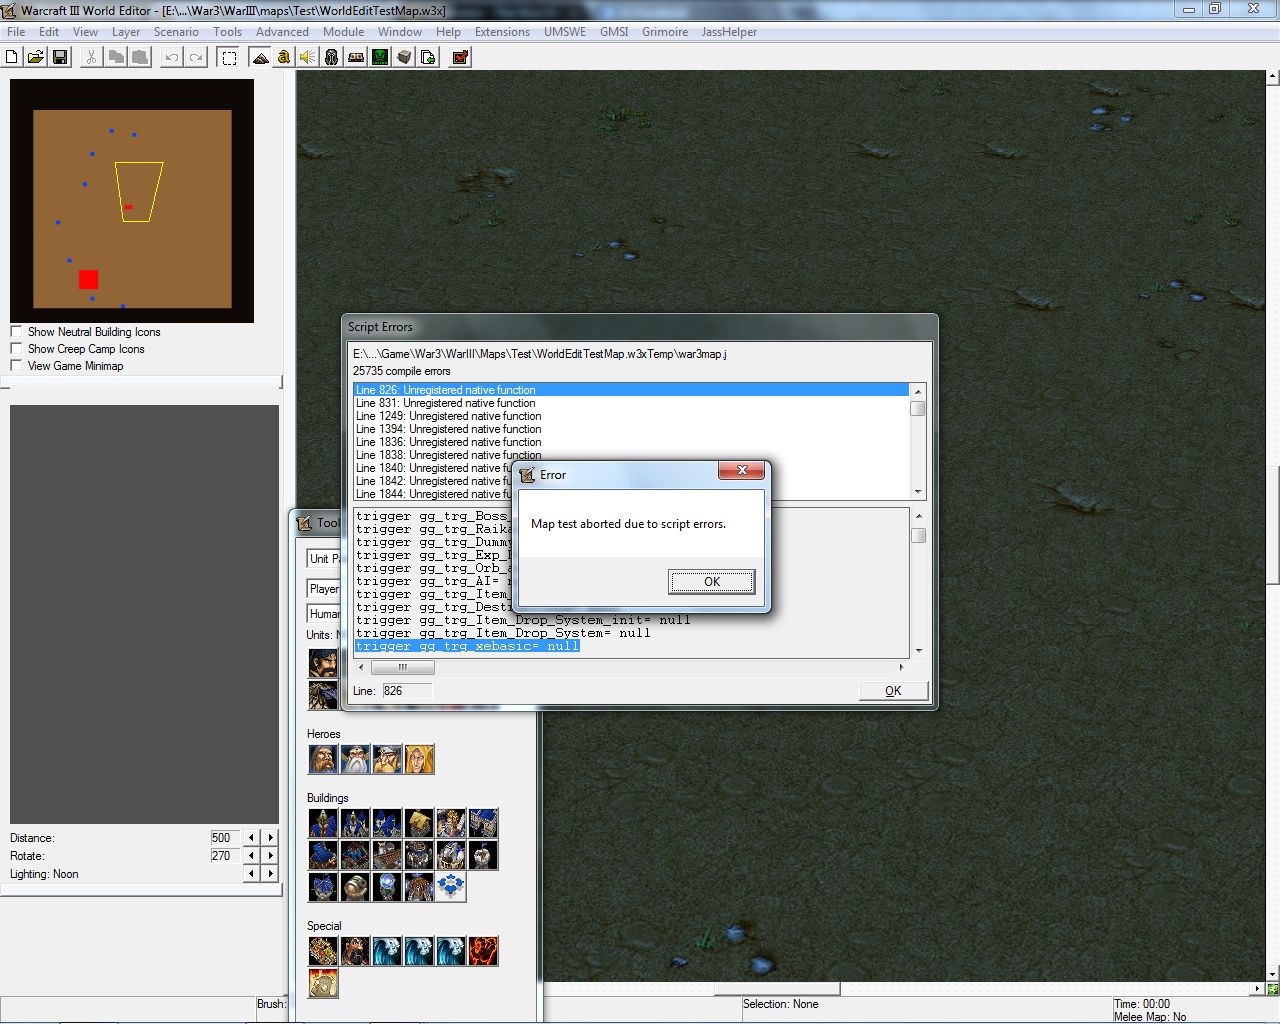
Task: Open a map via the folder icon
Action: [36, 57]
